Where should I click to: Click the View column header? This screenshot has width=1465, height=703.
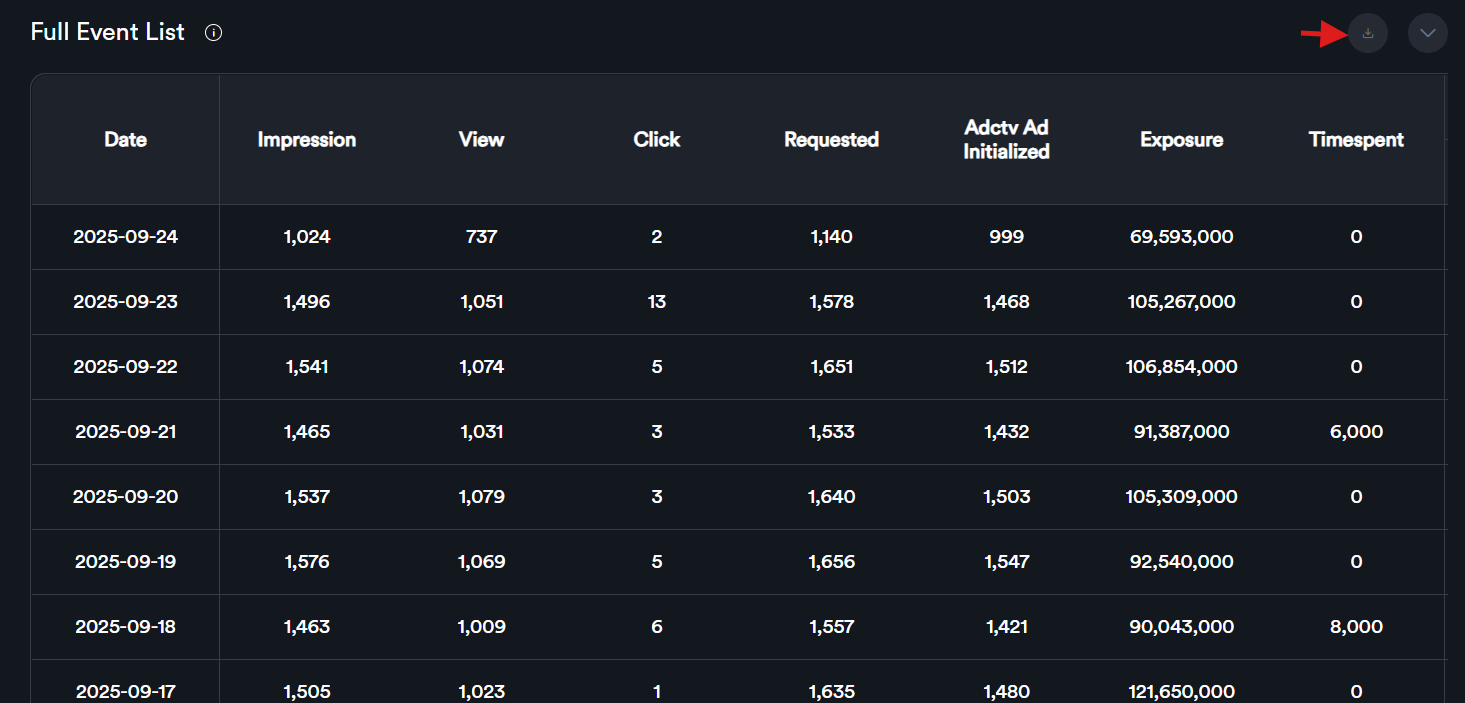pos(481,140)
